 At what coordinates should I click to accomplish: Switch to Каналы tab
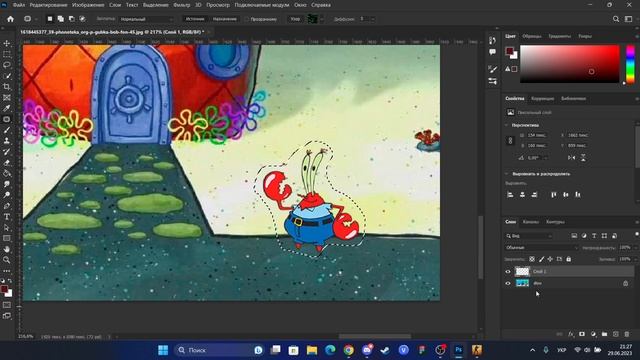(531, 222)
